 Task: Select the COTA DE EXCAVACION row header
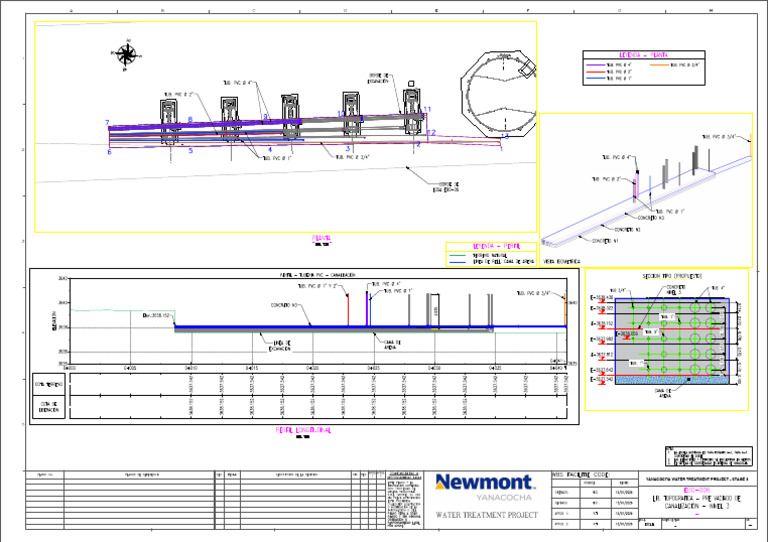[x=49, y=407]
